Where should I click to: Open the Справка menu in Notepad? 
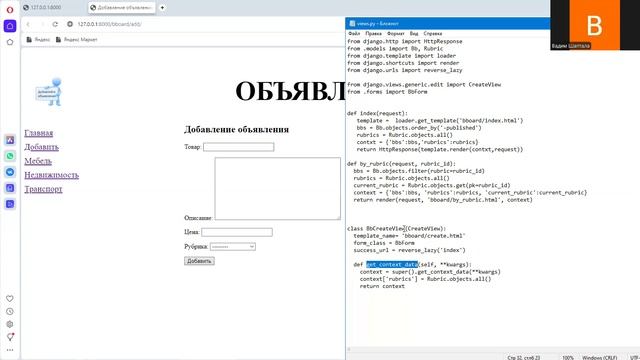pos(433,33)
